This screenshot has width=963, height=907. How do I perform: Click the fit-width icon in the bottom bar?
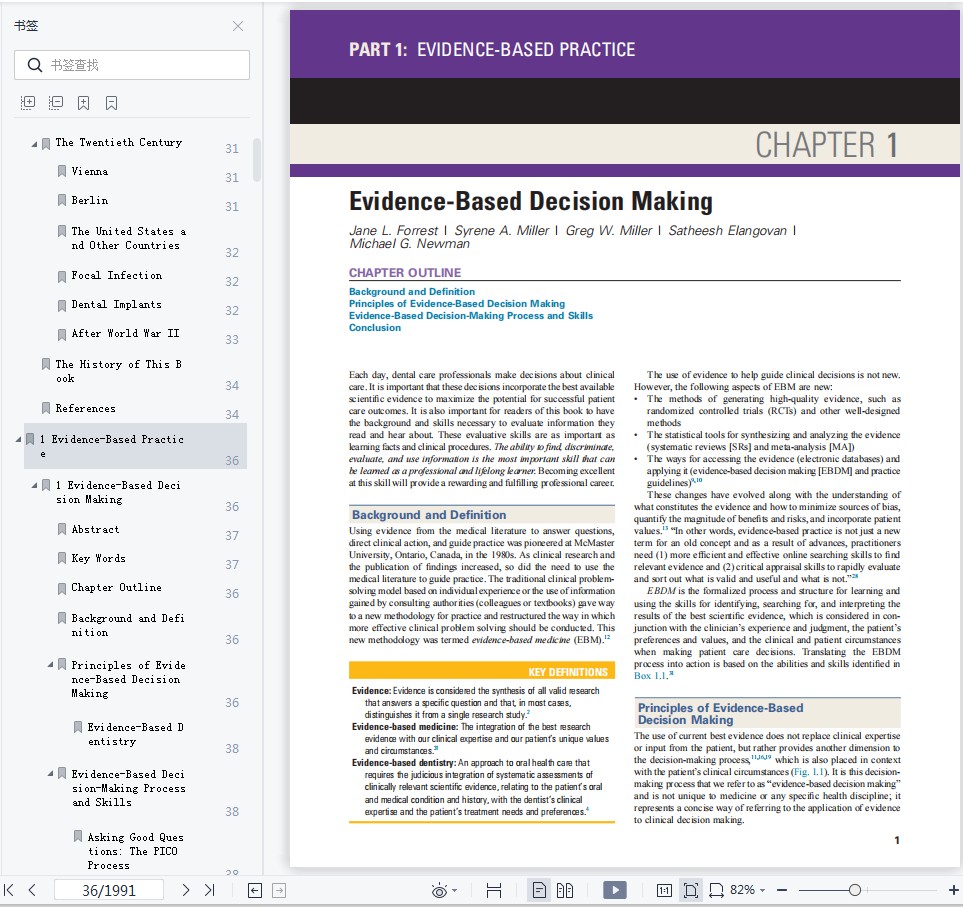(494, 890)
